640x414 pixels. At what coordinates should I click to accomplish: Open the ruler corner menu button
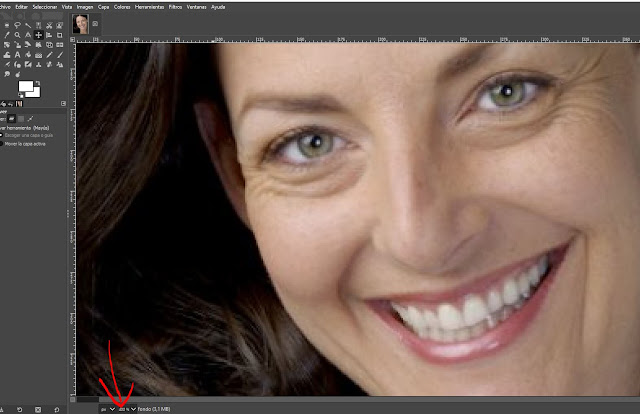pos(72,40)
